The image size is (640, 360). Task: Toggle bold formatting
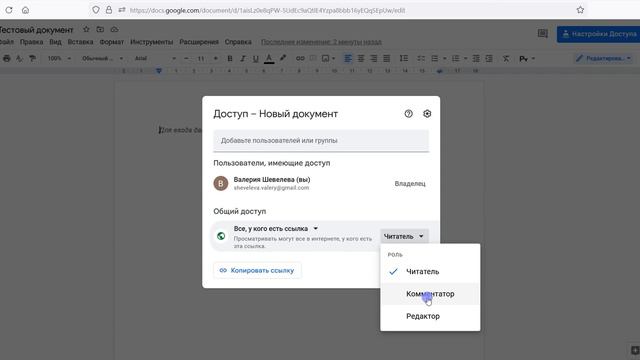pyautogui.click(x=230, y=59)
